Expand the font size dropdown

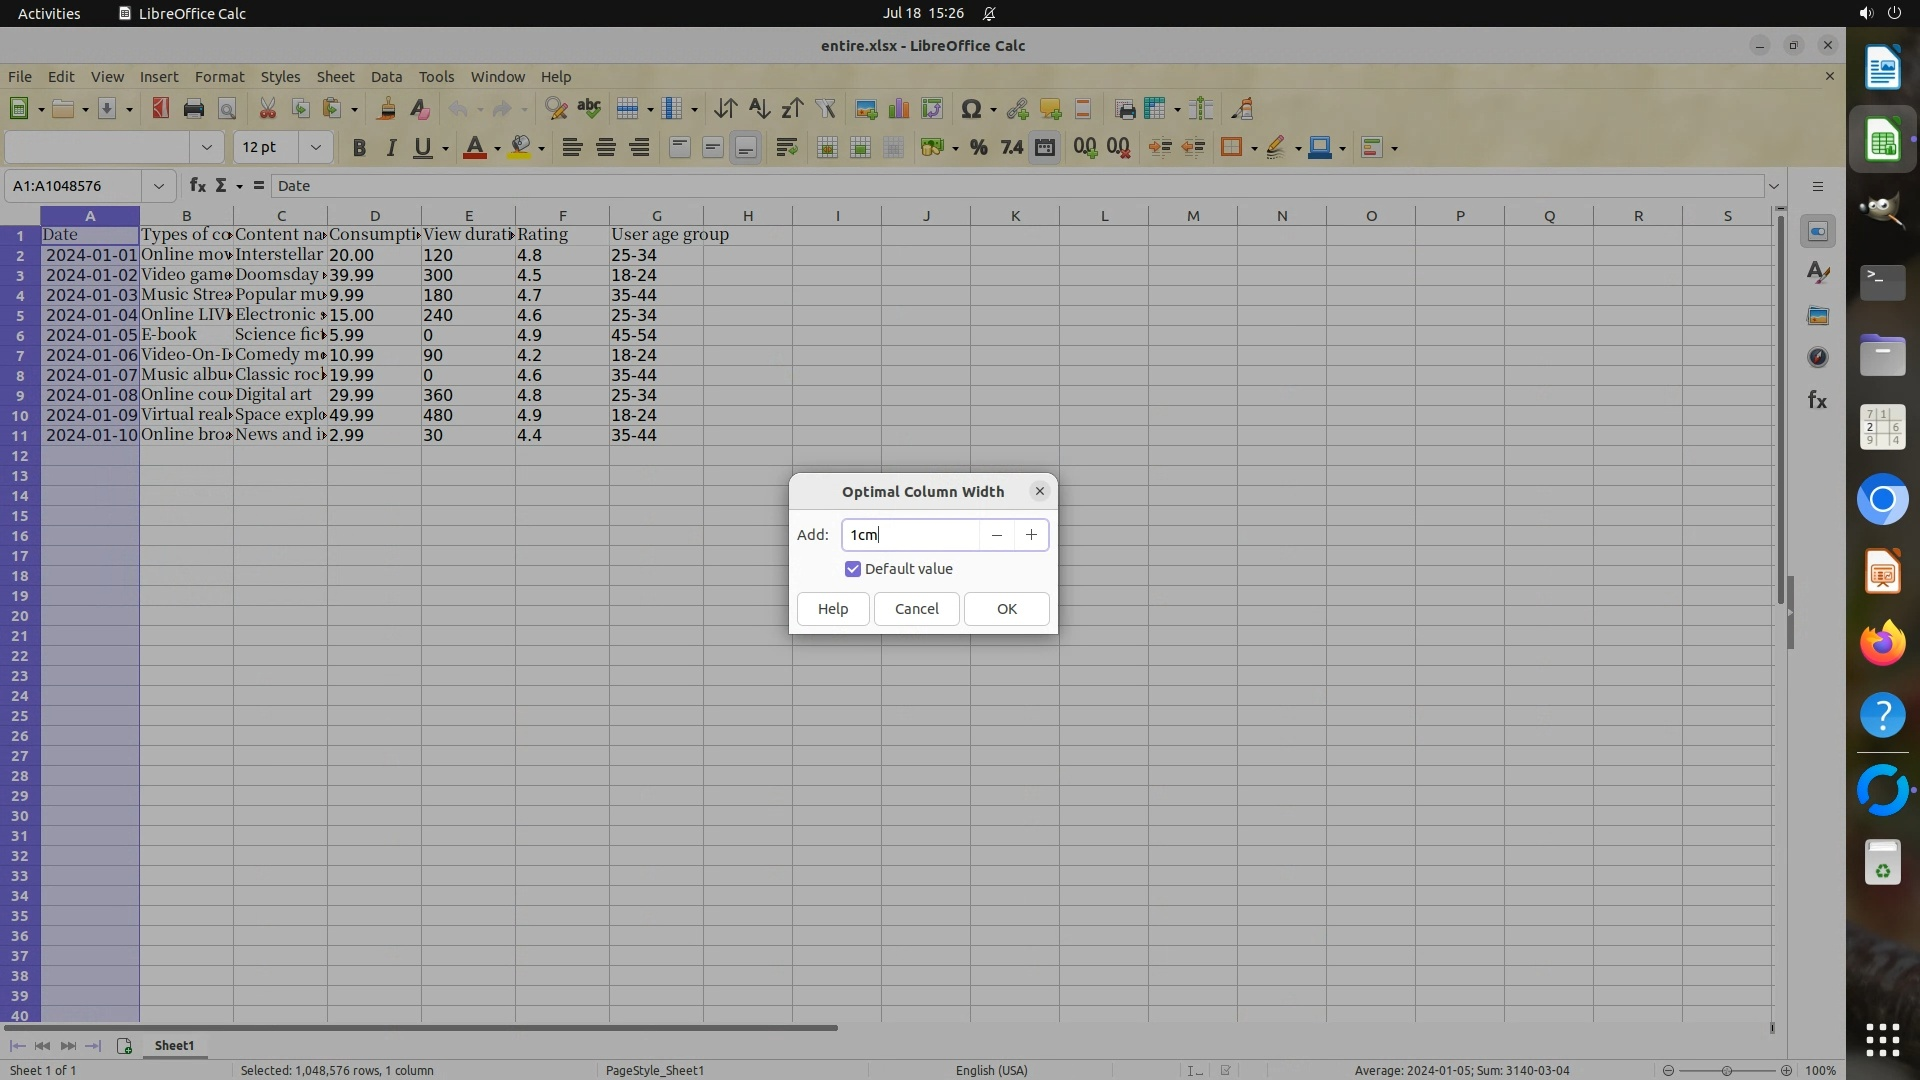[315, 148]
